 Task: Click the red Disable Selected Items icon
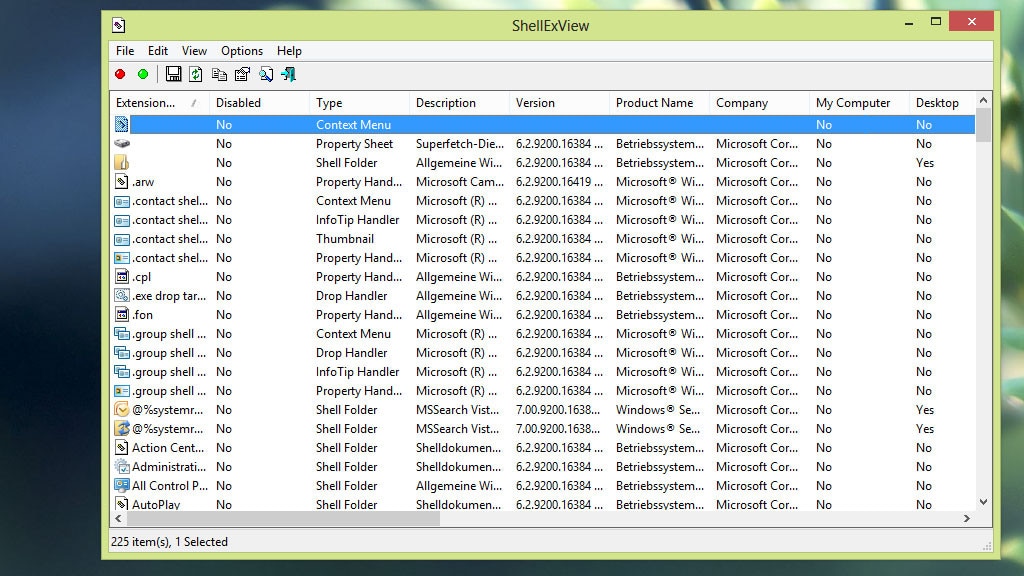pyautogui.click(x=120, y=74)
